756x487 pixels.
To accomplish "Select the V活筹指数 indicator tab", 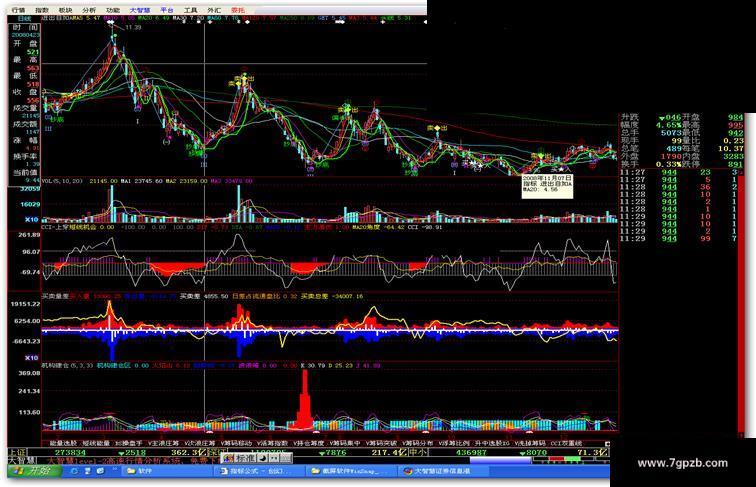I will click(x=272, y=443).
